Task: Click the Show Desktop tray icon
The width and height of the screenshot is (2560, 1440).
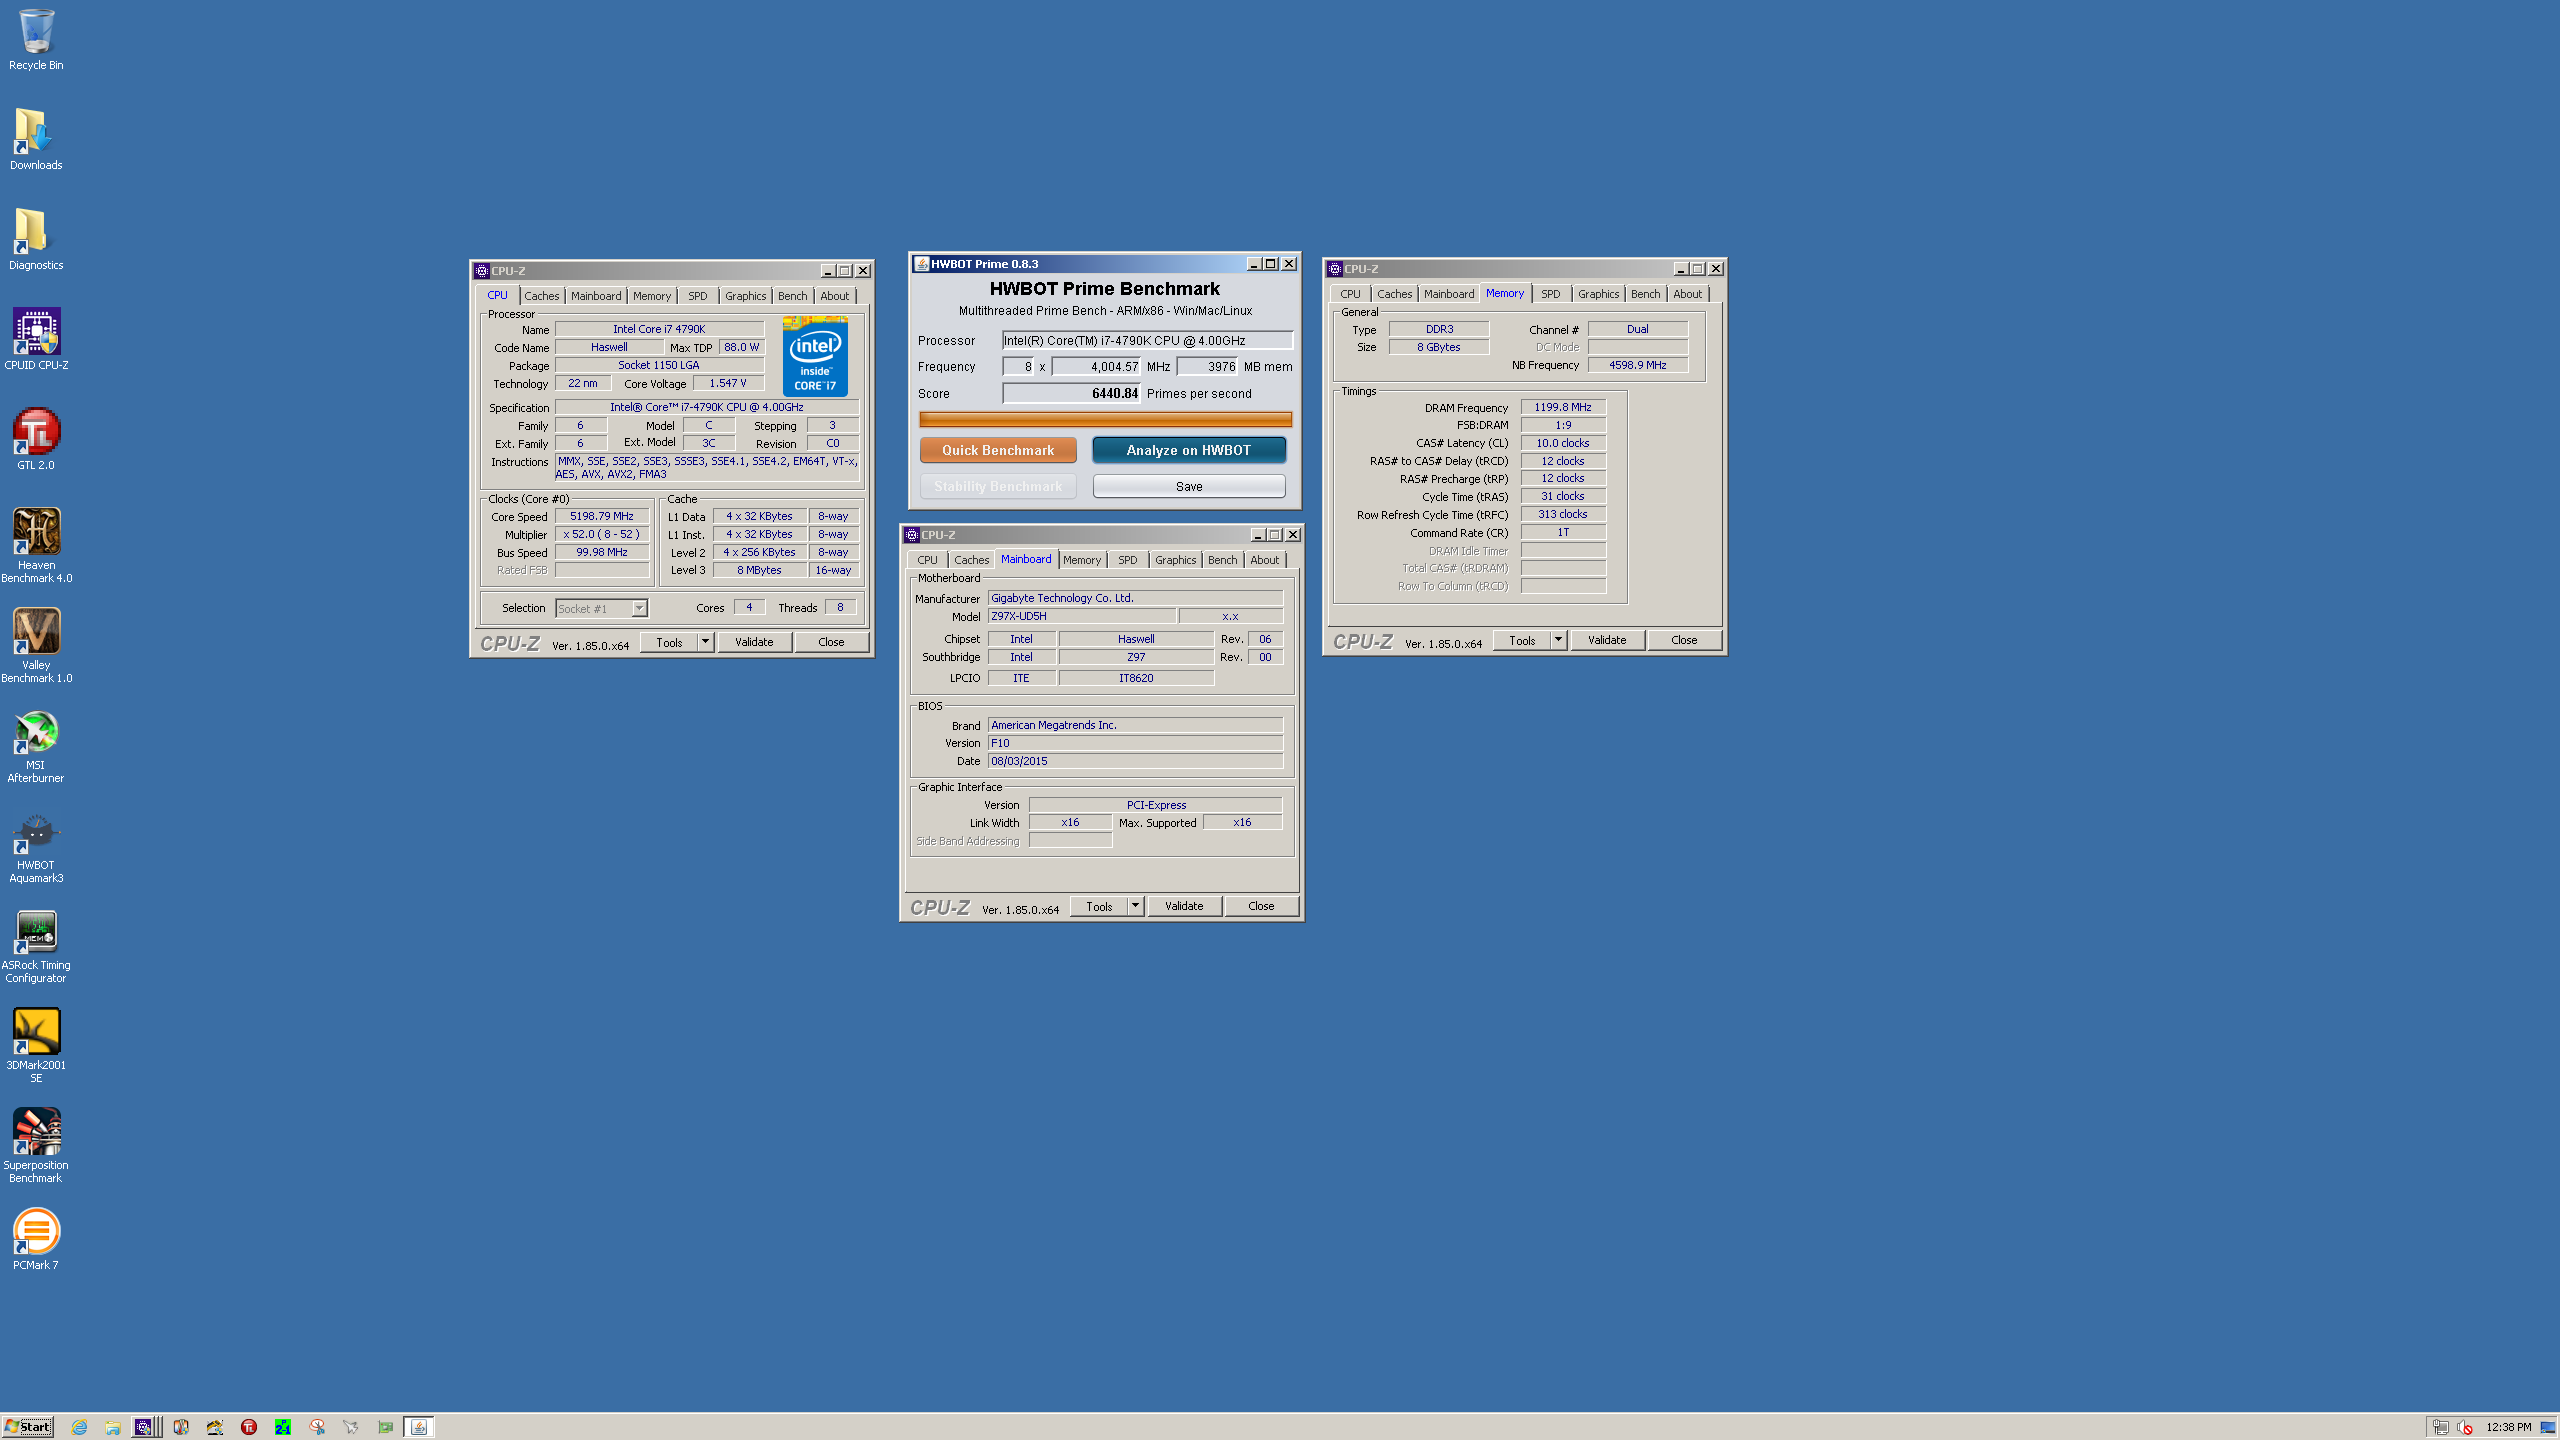Action: point(2548,1427)
